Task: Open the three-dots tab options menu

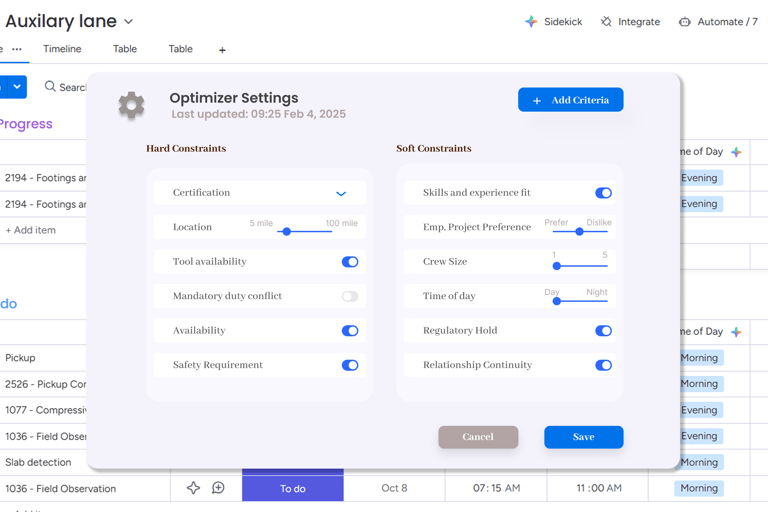Action: click(17, 49)
